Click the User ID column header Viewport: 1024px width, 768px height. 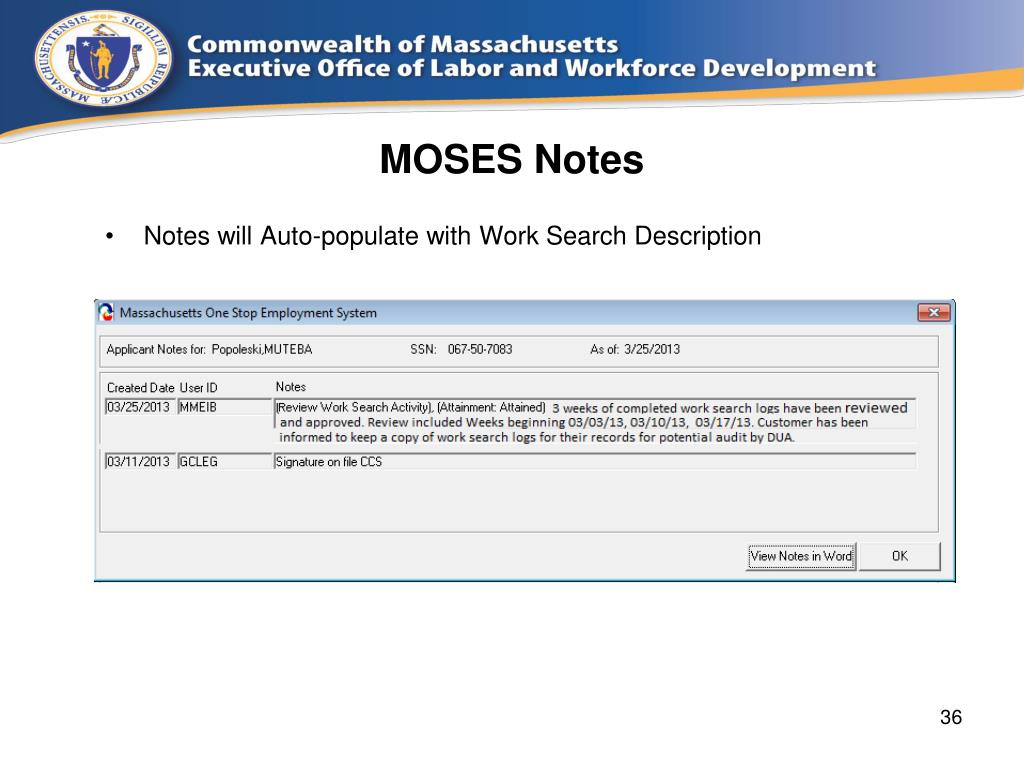coord(199,387)
